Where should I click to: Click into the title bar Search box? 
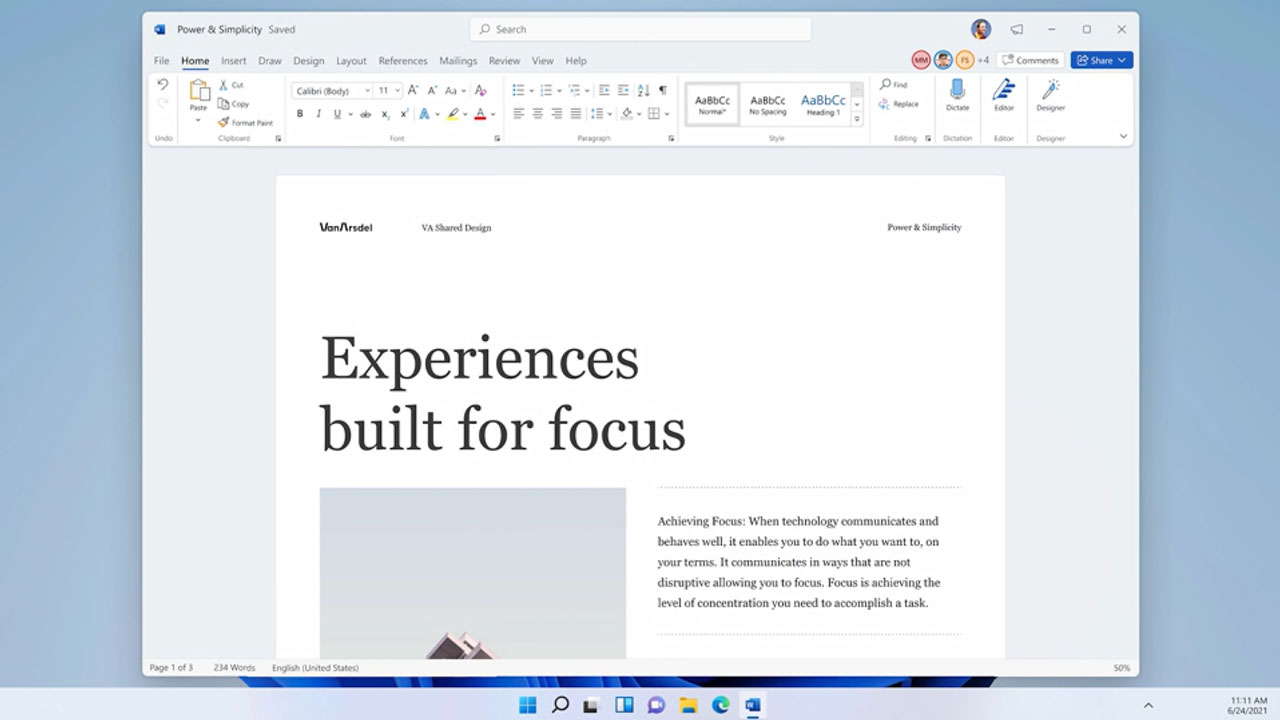[640, 29]
